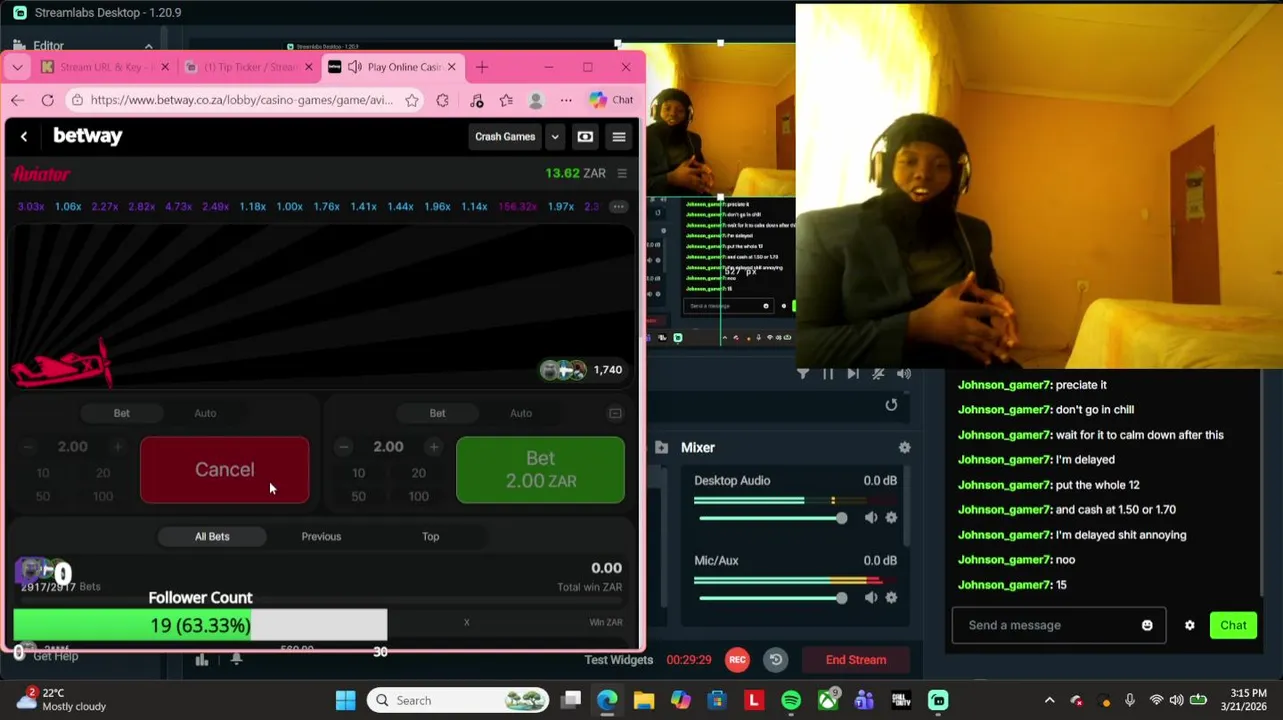Switch first bet panel to Auto
The width and height of the screenshot is (1283, 720).
205,413
